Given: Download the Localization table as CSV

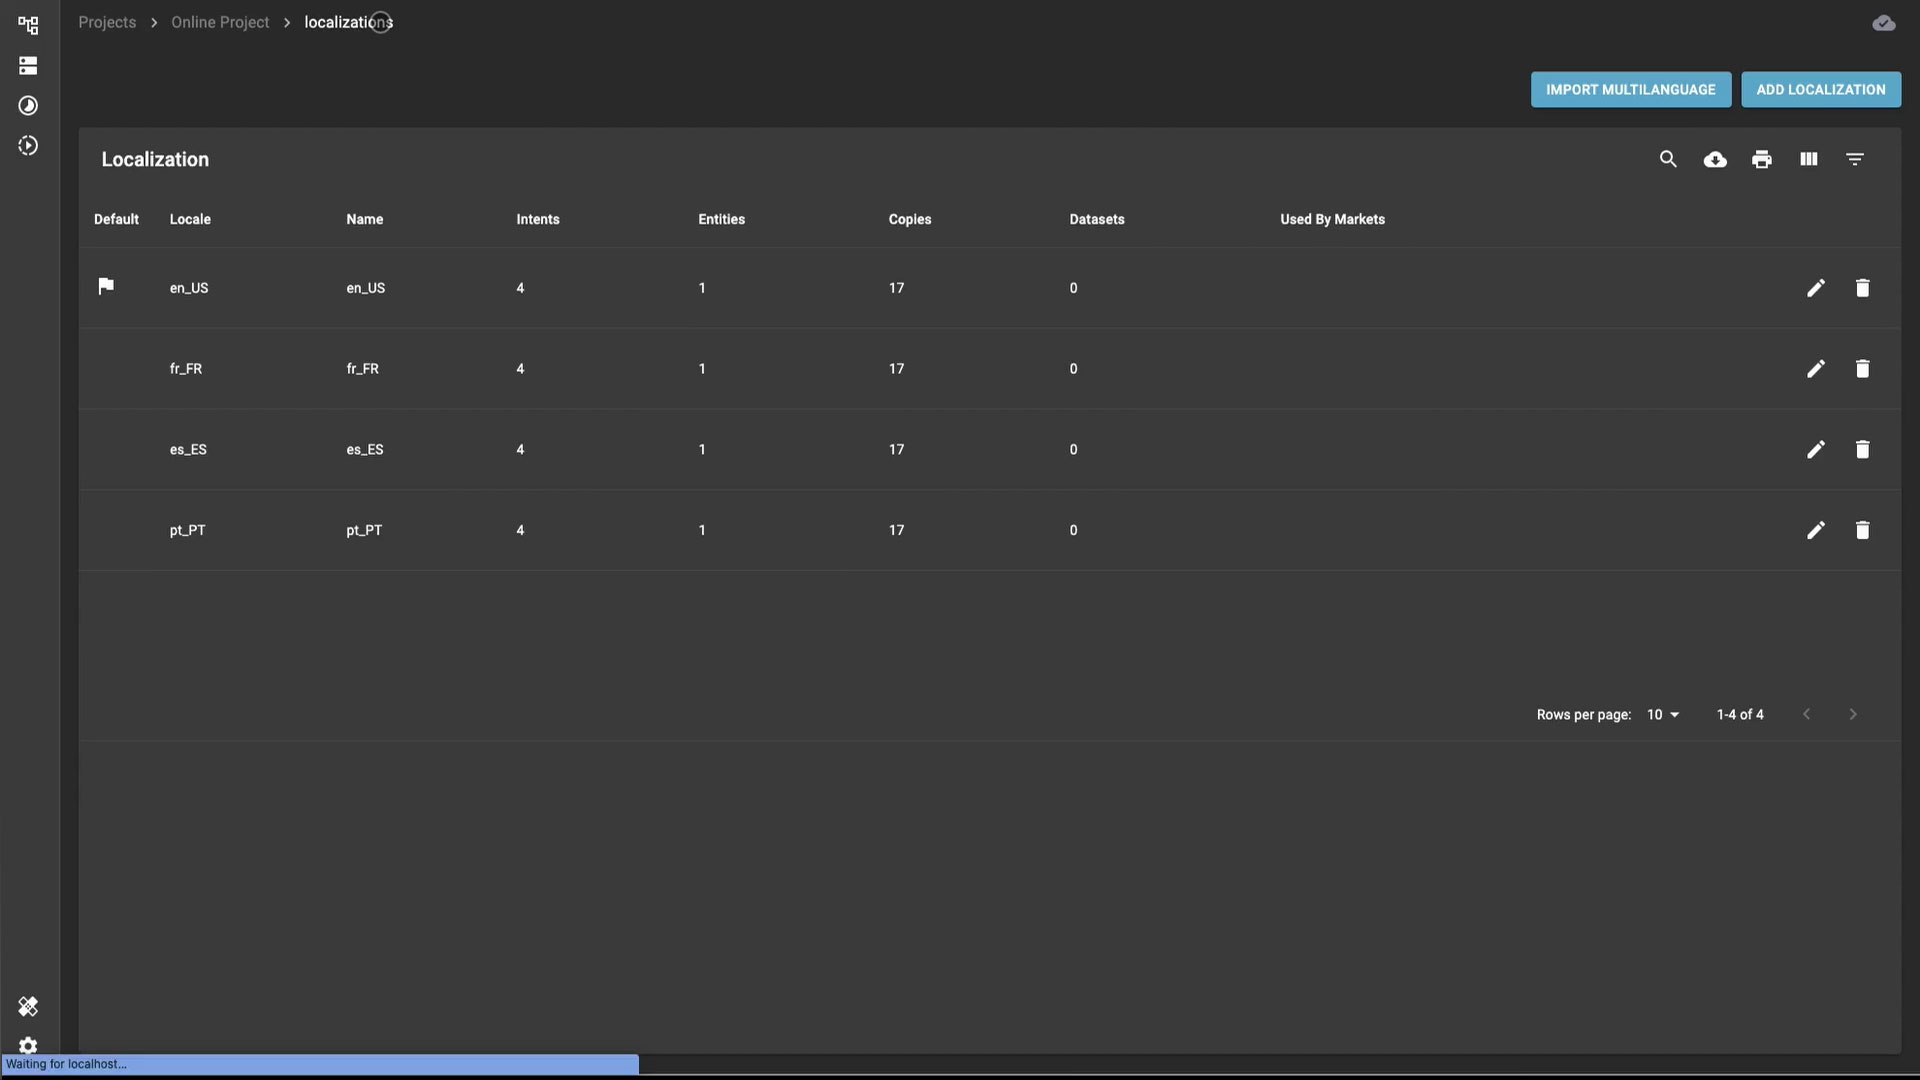Looking at the screenshot, I should (x=1715, y=159).
